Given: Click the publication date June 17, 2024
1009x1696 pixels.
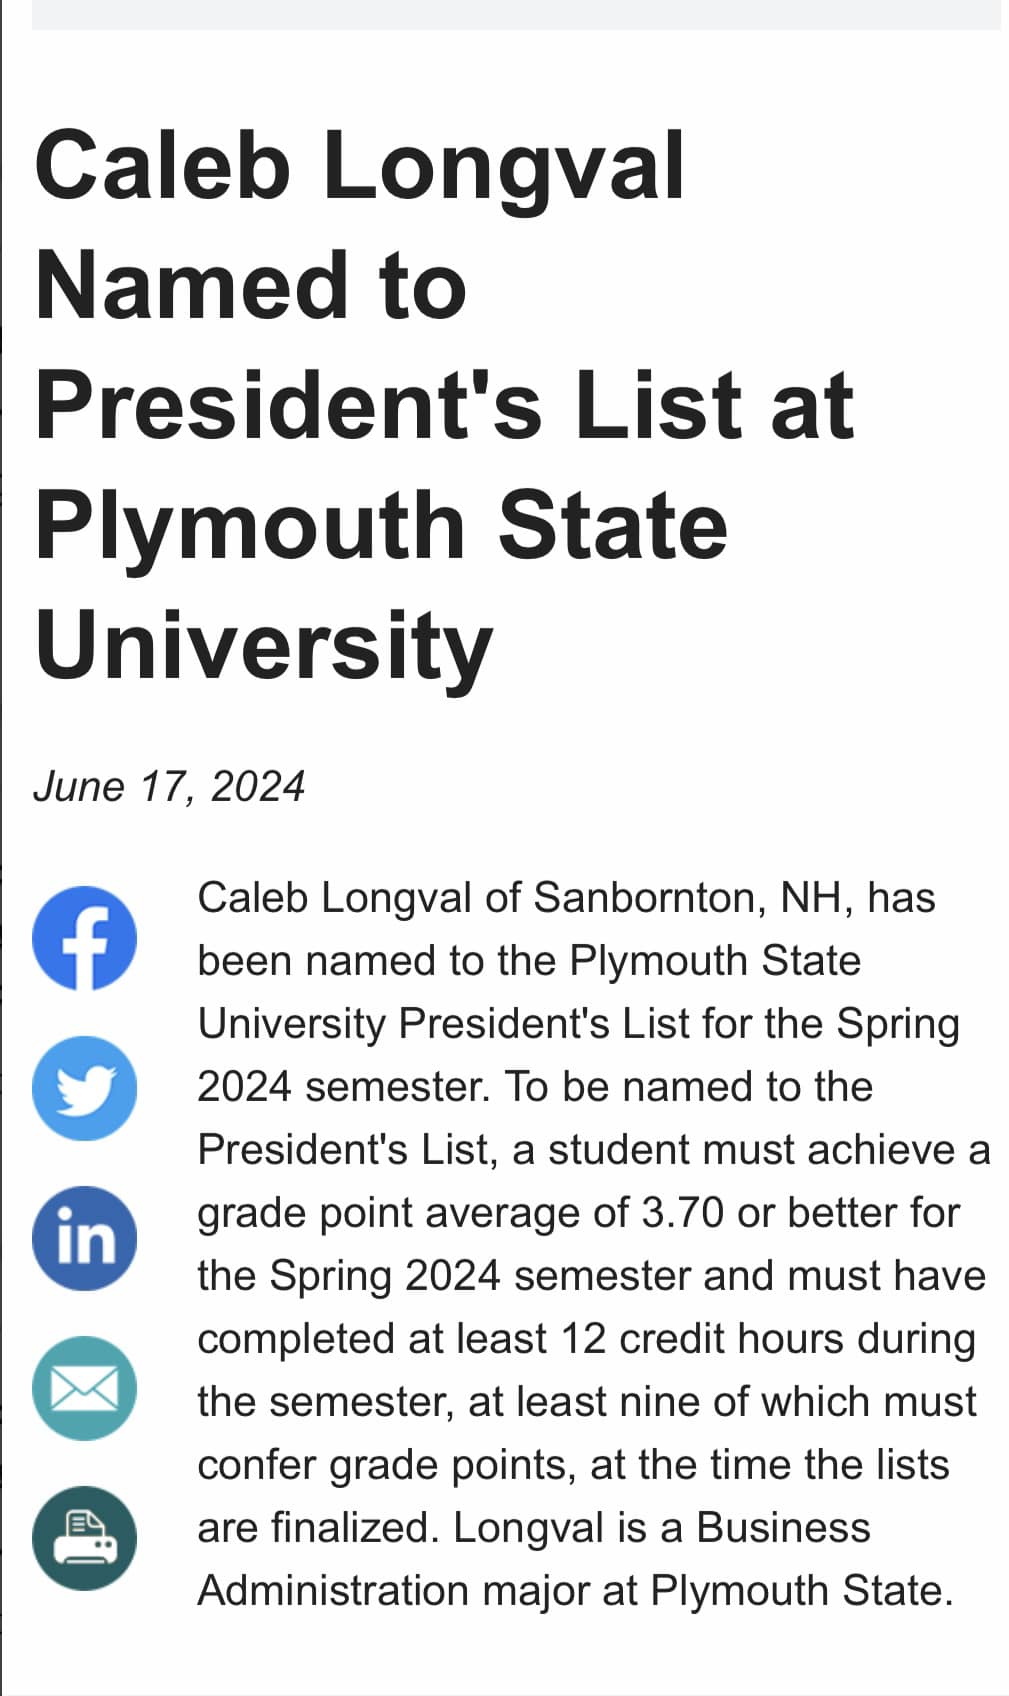Looking at the screenshot, I should coord(169,787).
